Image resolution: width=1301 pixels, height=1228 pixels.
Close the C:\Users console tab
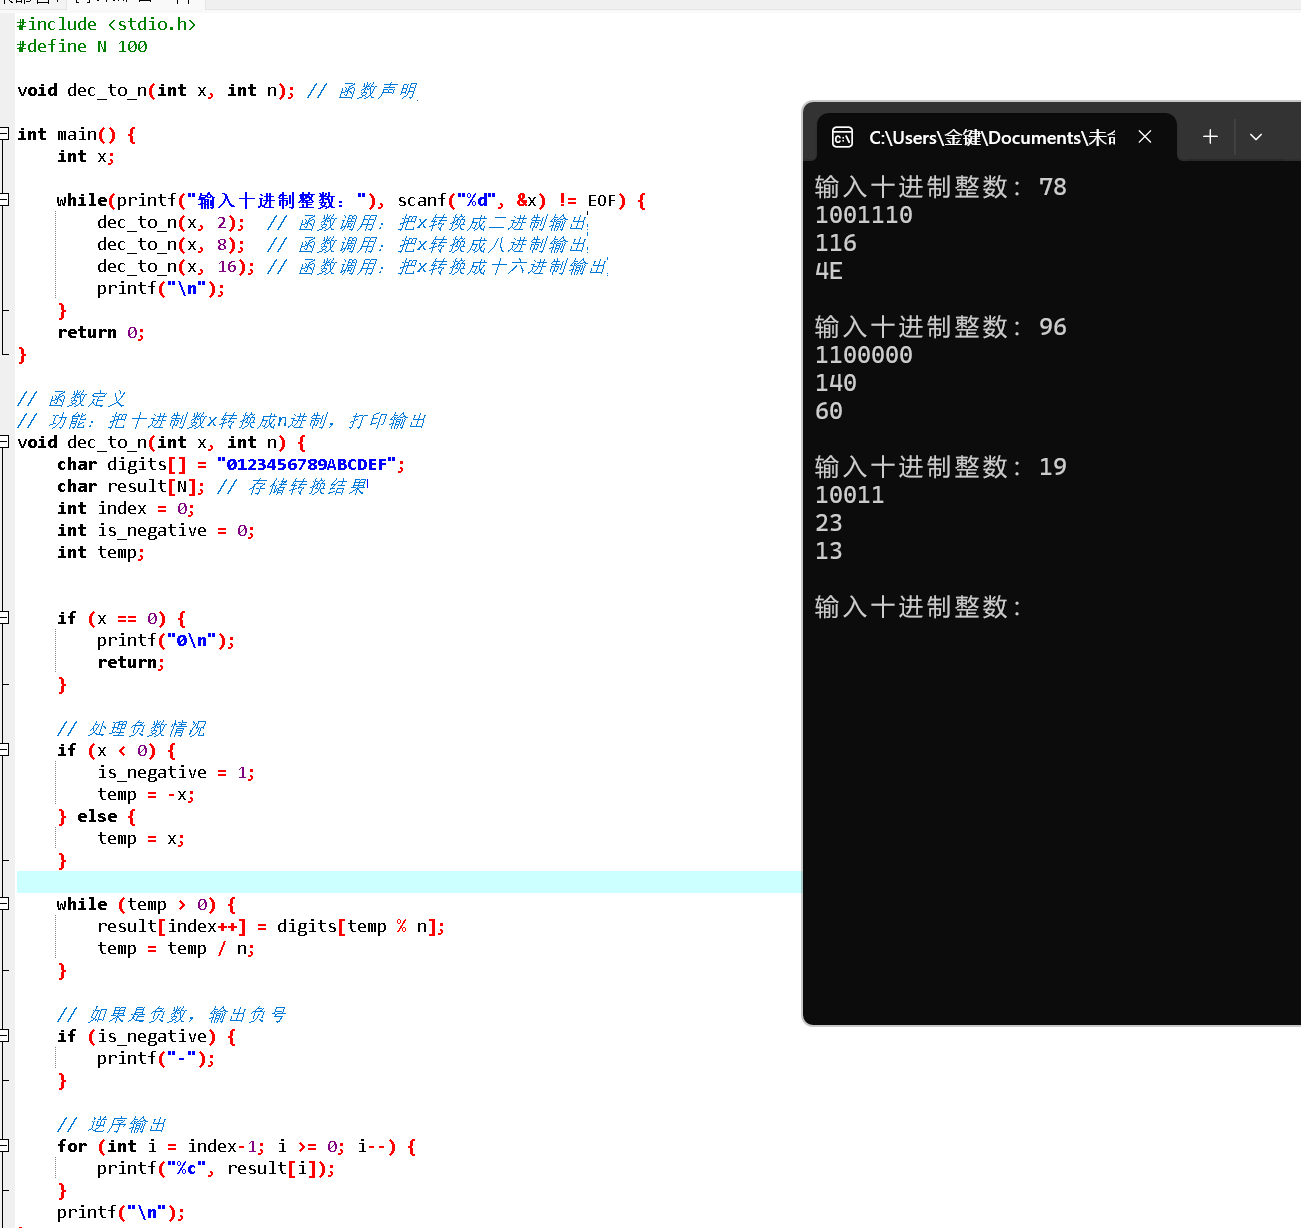click(x=1145, y=137)
